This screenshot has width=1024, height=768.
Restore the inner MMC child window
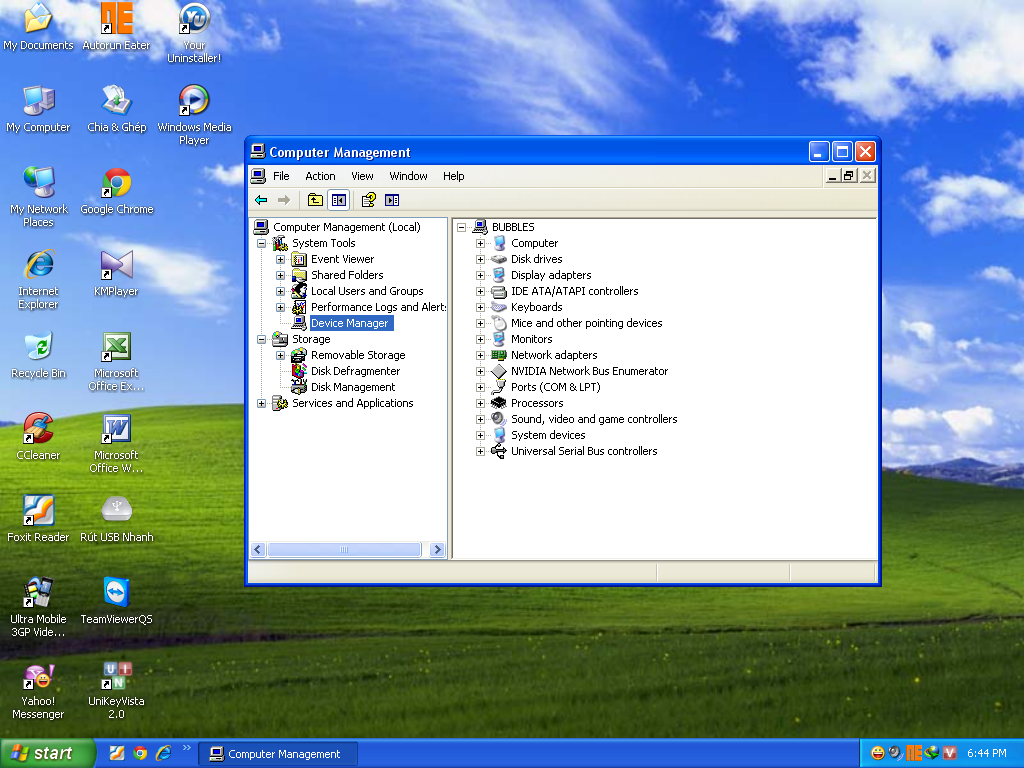[x=848, y=175]
